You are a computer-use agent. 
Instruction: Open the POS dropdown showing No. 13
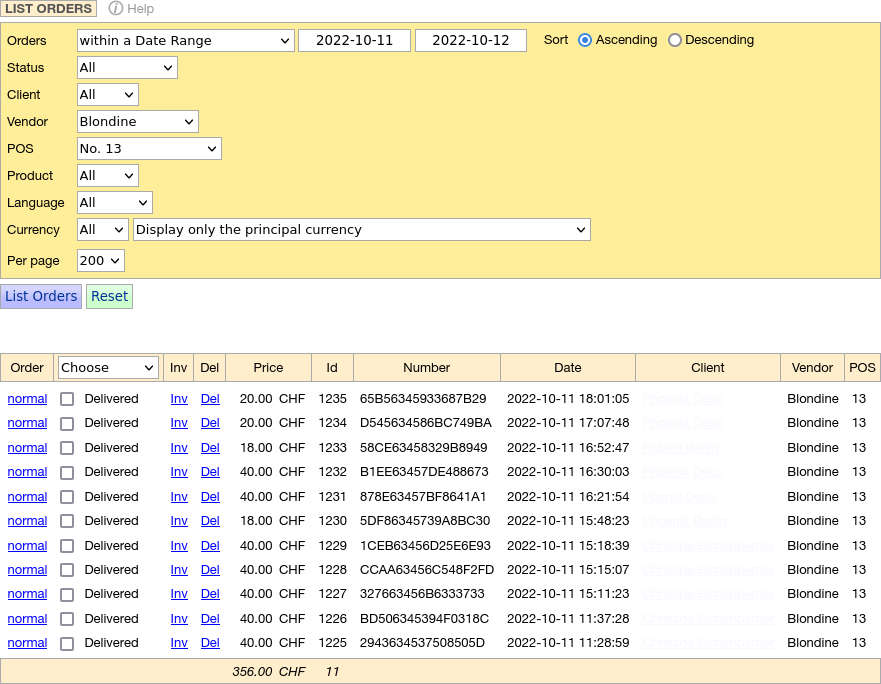[x=148, y=148]
